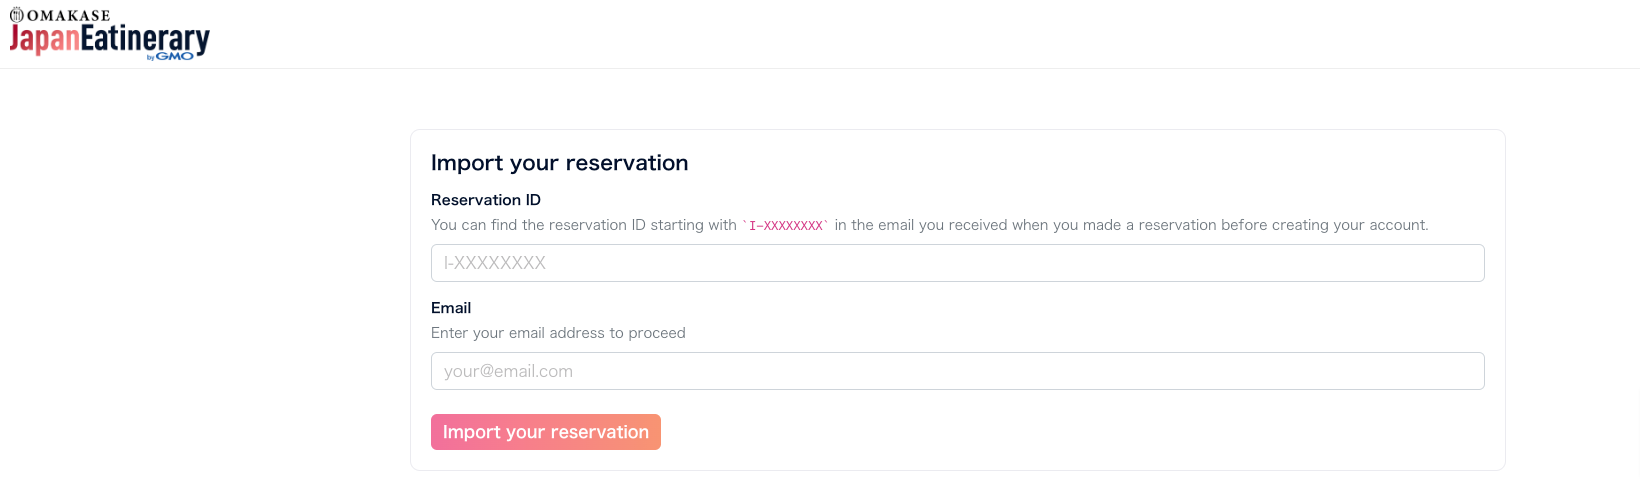Click the 'Enter your email address to proceed' hint

click(x=558, y=333)
